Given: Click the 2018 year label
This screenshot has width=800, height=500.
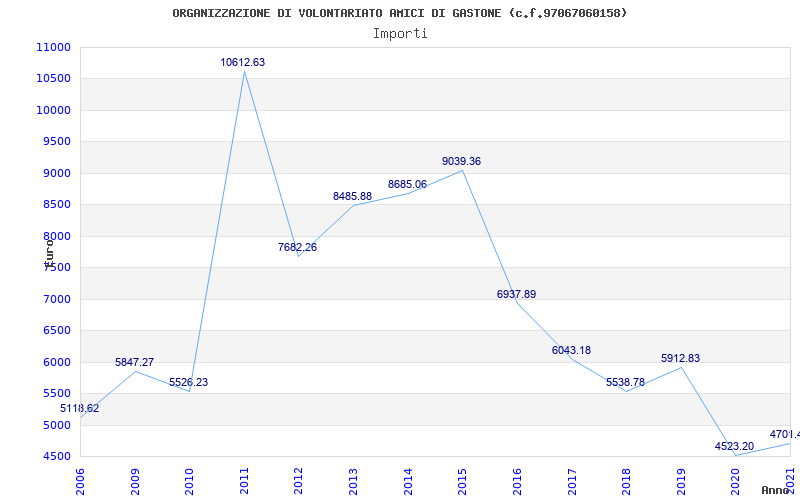Looking at the screenshot, I should [x=627, y=481].
